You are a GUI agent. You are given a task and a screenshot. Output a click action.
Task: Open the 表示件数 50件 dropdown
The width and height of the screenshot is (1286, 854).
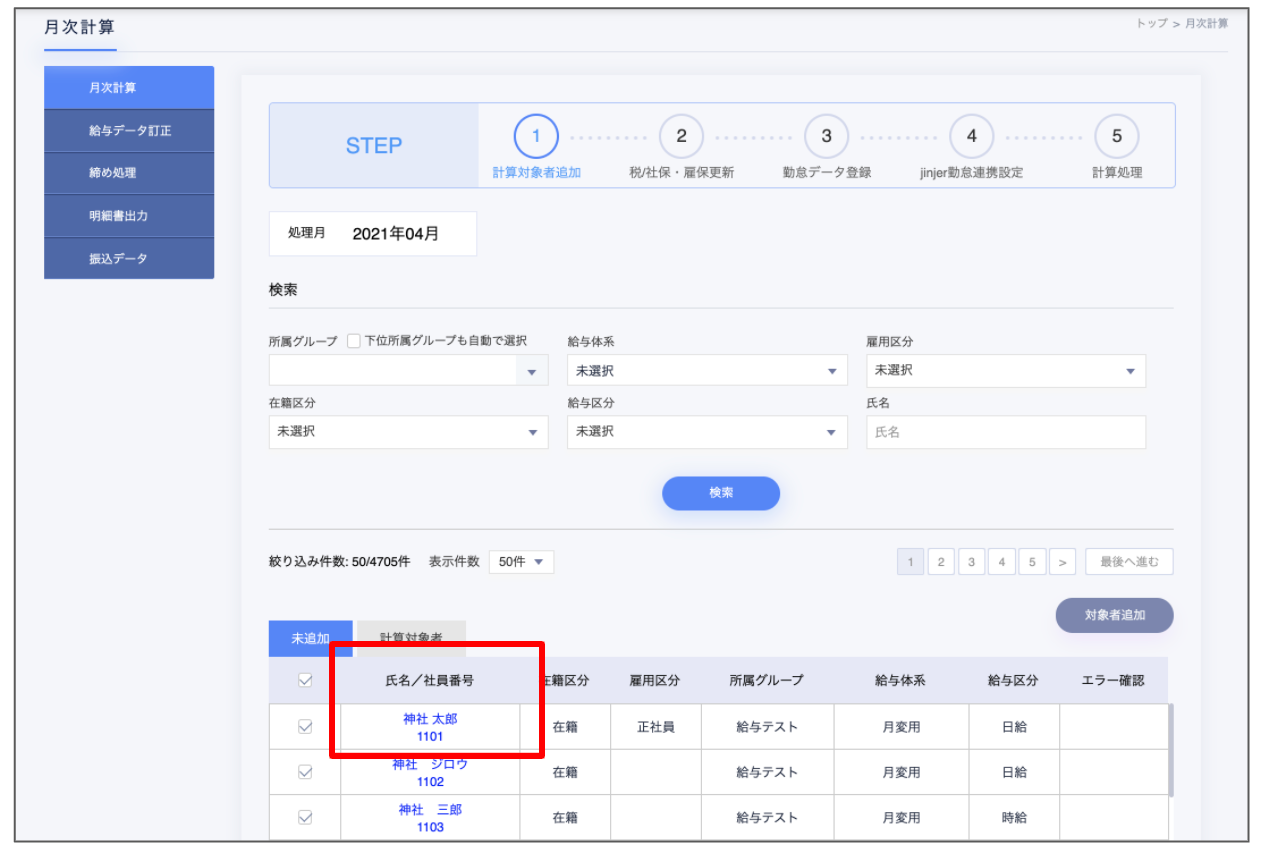tap(520, 562)
